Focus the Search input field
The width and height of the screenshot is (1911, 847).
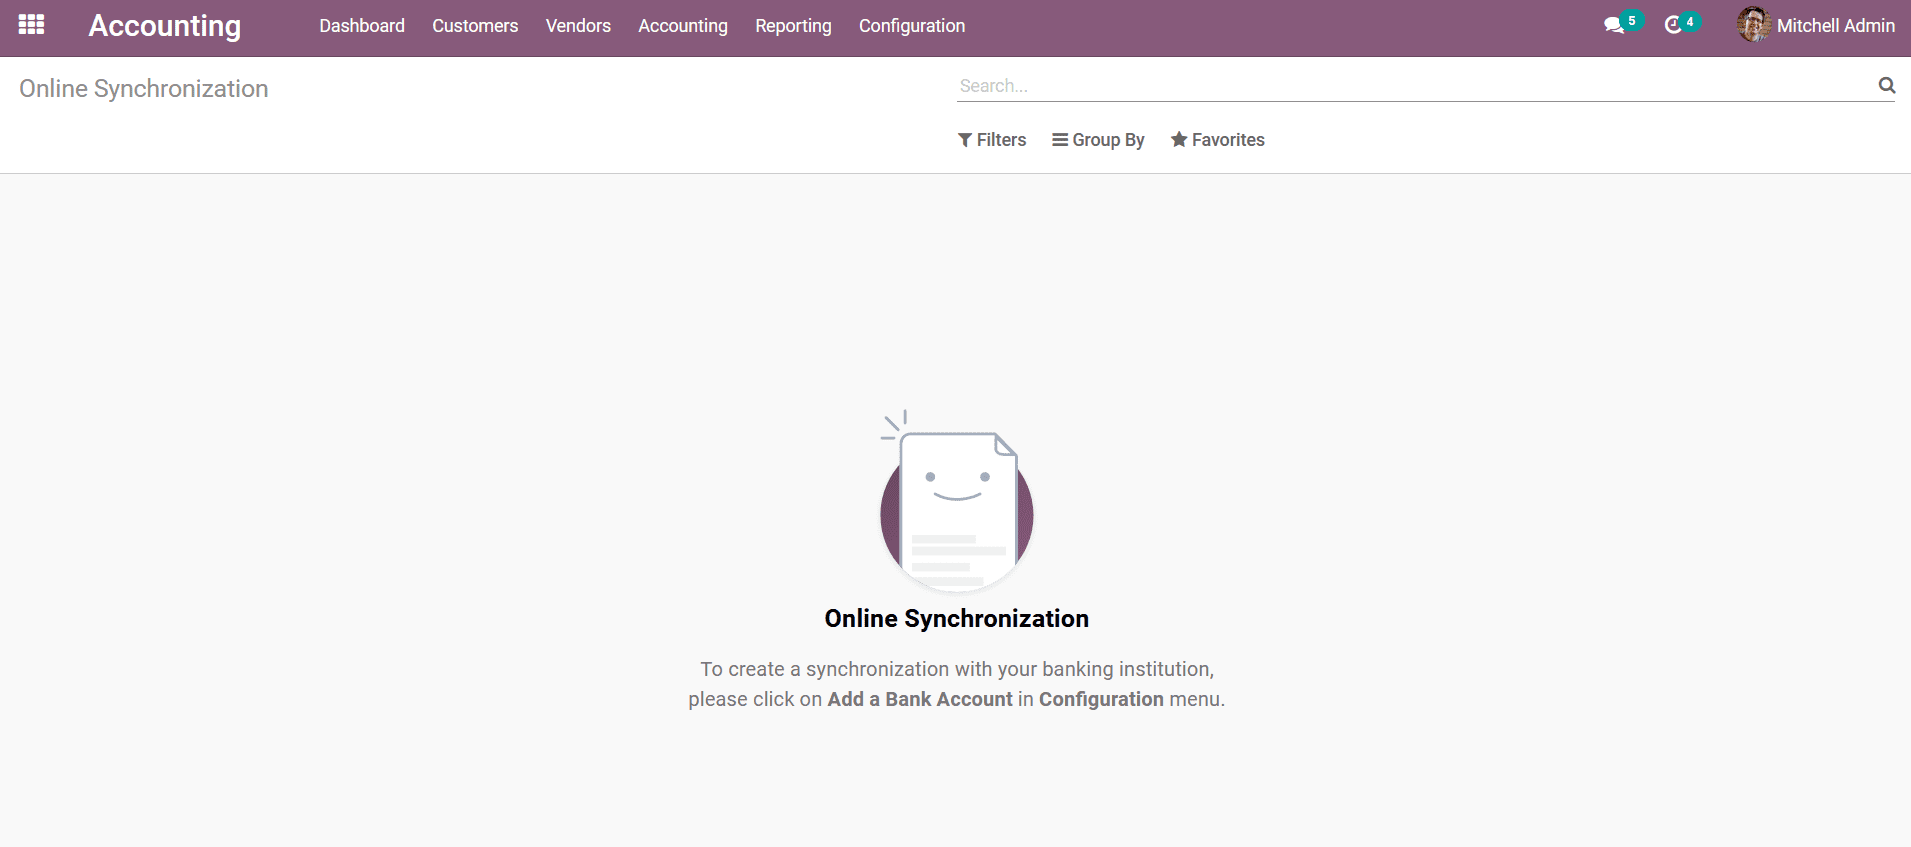coord(1415,86)
